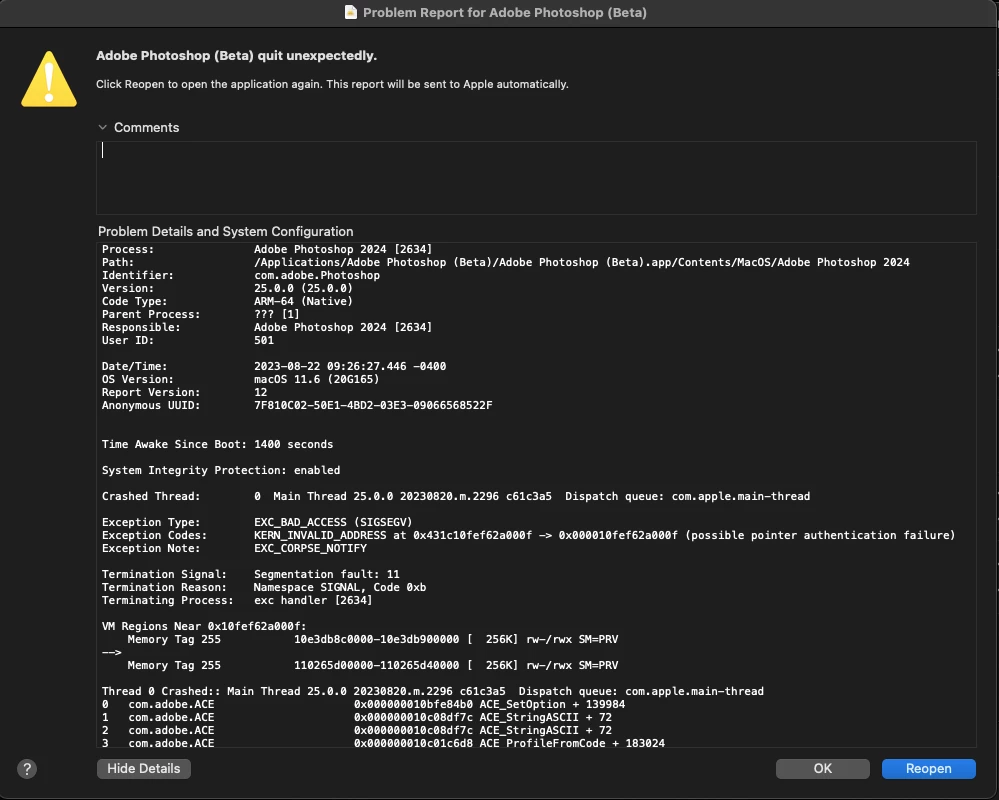Image resolution: width=999 pixels, height=800 pixels.
Task: Click 'Time Awake Since Boot' line
Action: (x=217, y=444)
